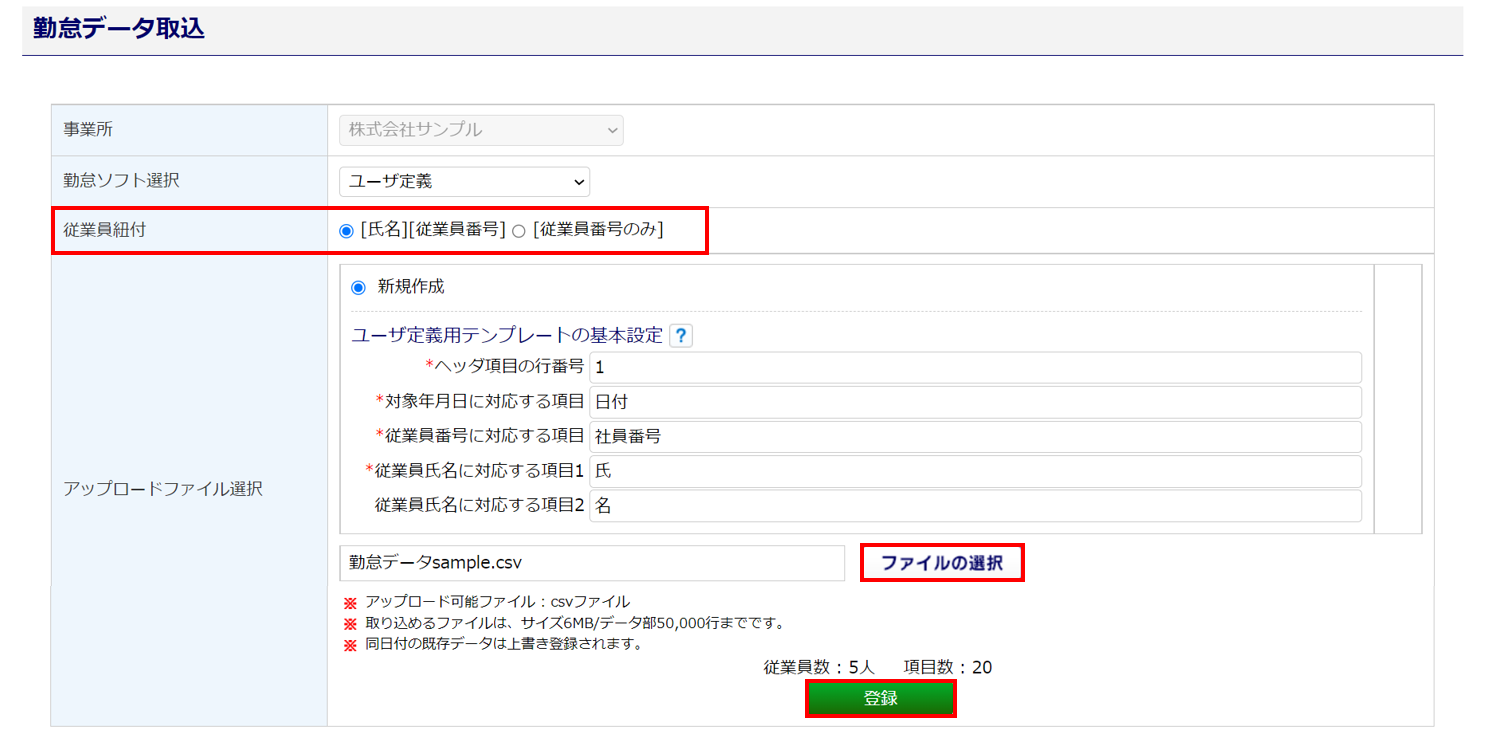Screen dimensions: 1499x736
Task: Focus the ヘッダ項目の行番号 input field
Action: coord(975,368)
